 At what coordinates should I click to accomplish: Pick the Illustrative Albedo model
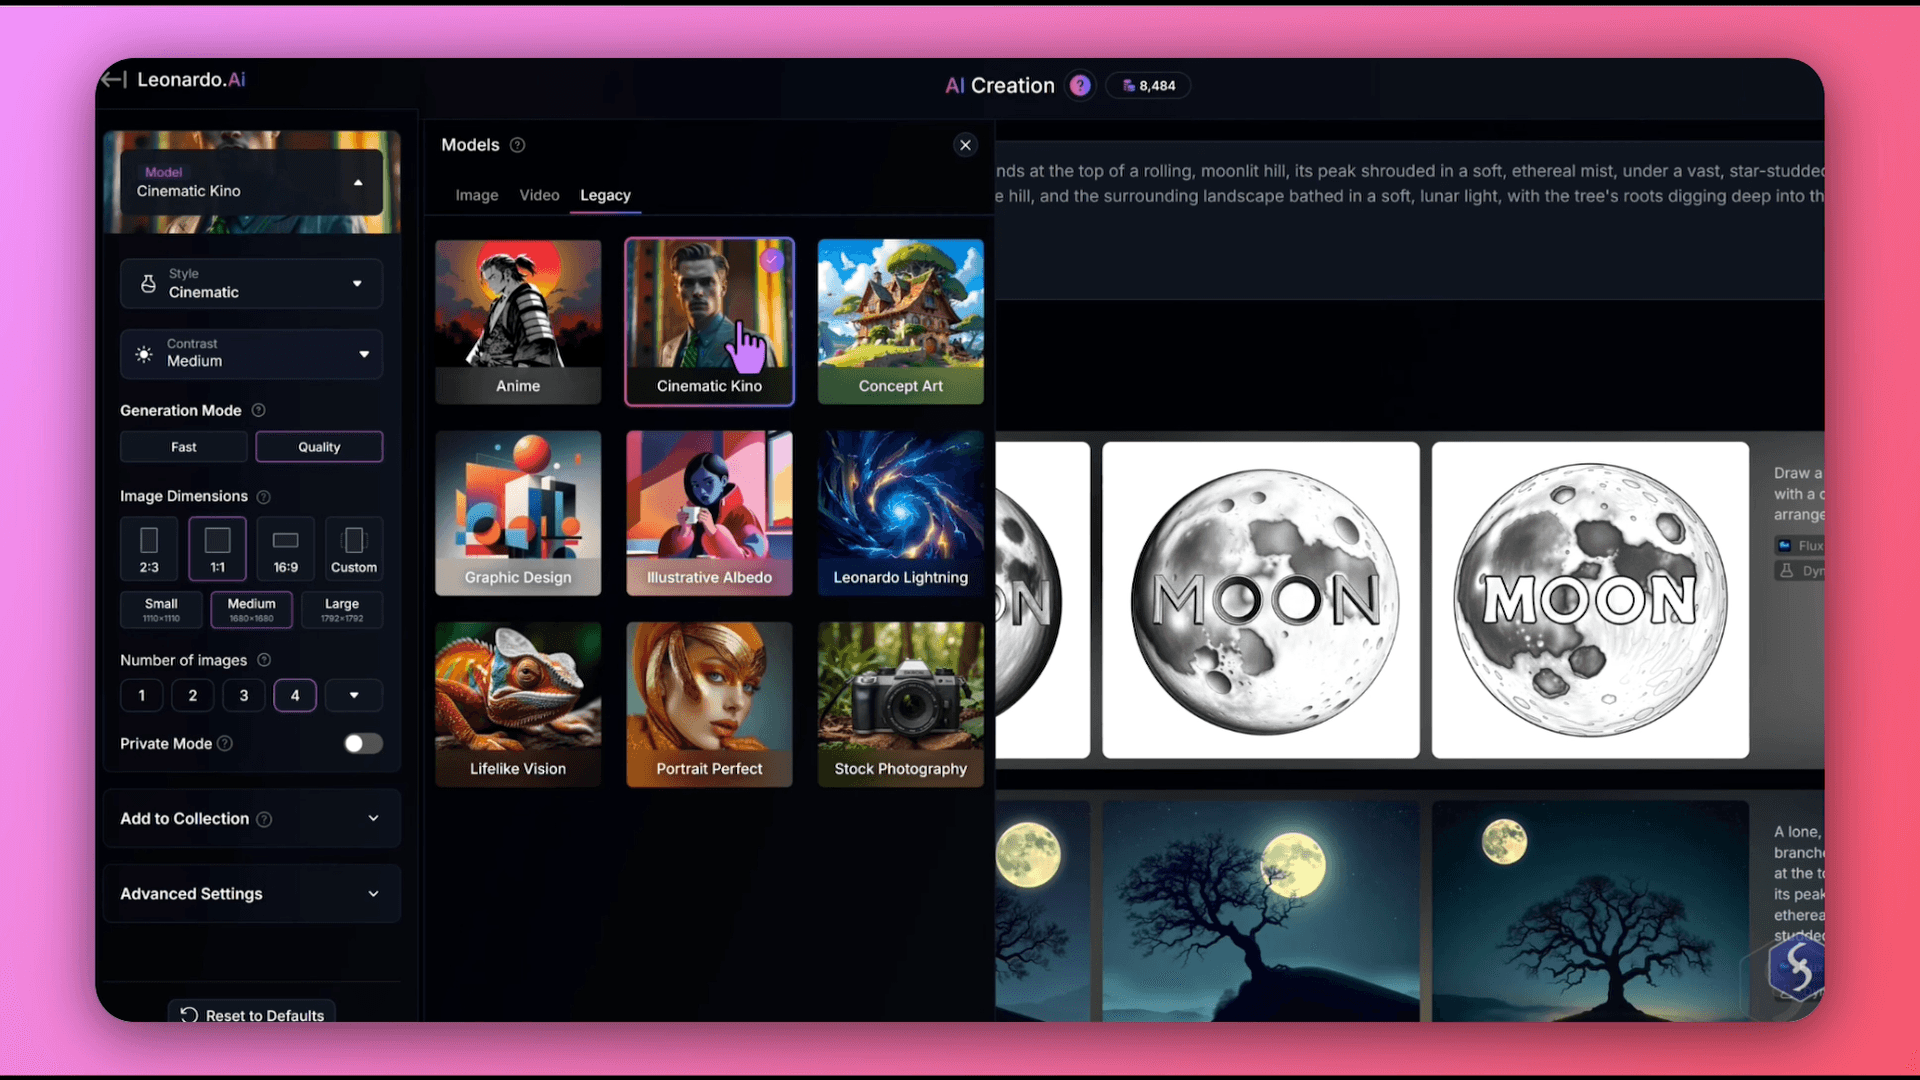(x=709, y=513)
